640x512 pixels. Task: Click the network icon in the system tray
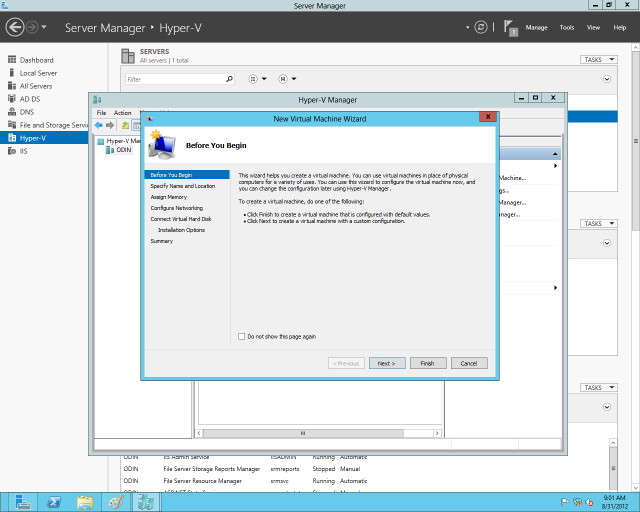(x=578, y=502)
